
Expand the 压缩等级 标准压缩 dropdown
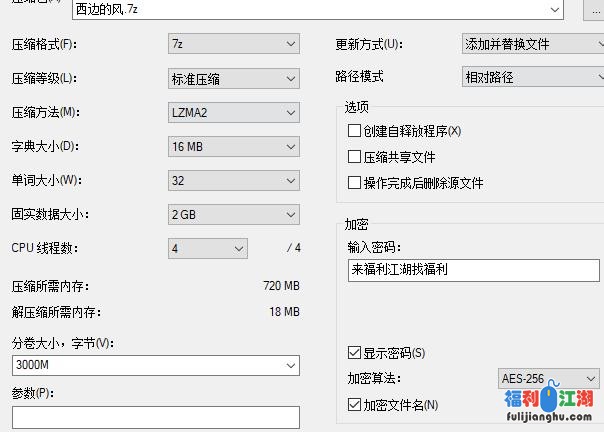click(234, 78)
